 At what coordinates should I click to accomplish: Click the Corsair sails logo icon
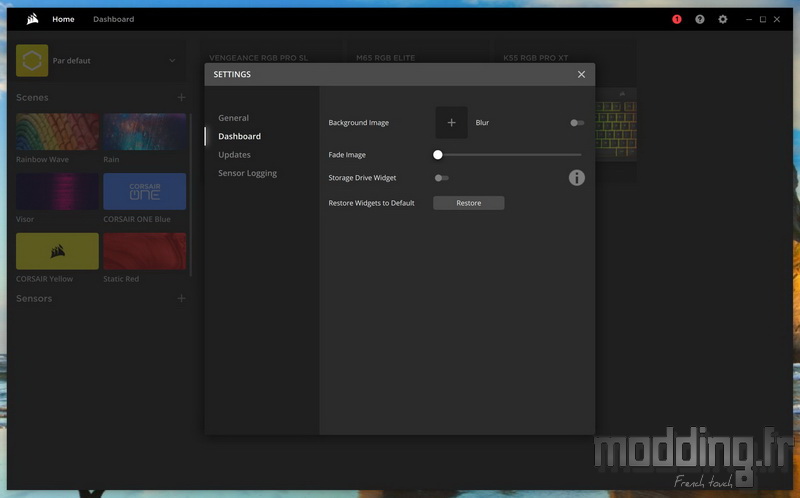tap(33, 19)
